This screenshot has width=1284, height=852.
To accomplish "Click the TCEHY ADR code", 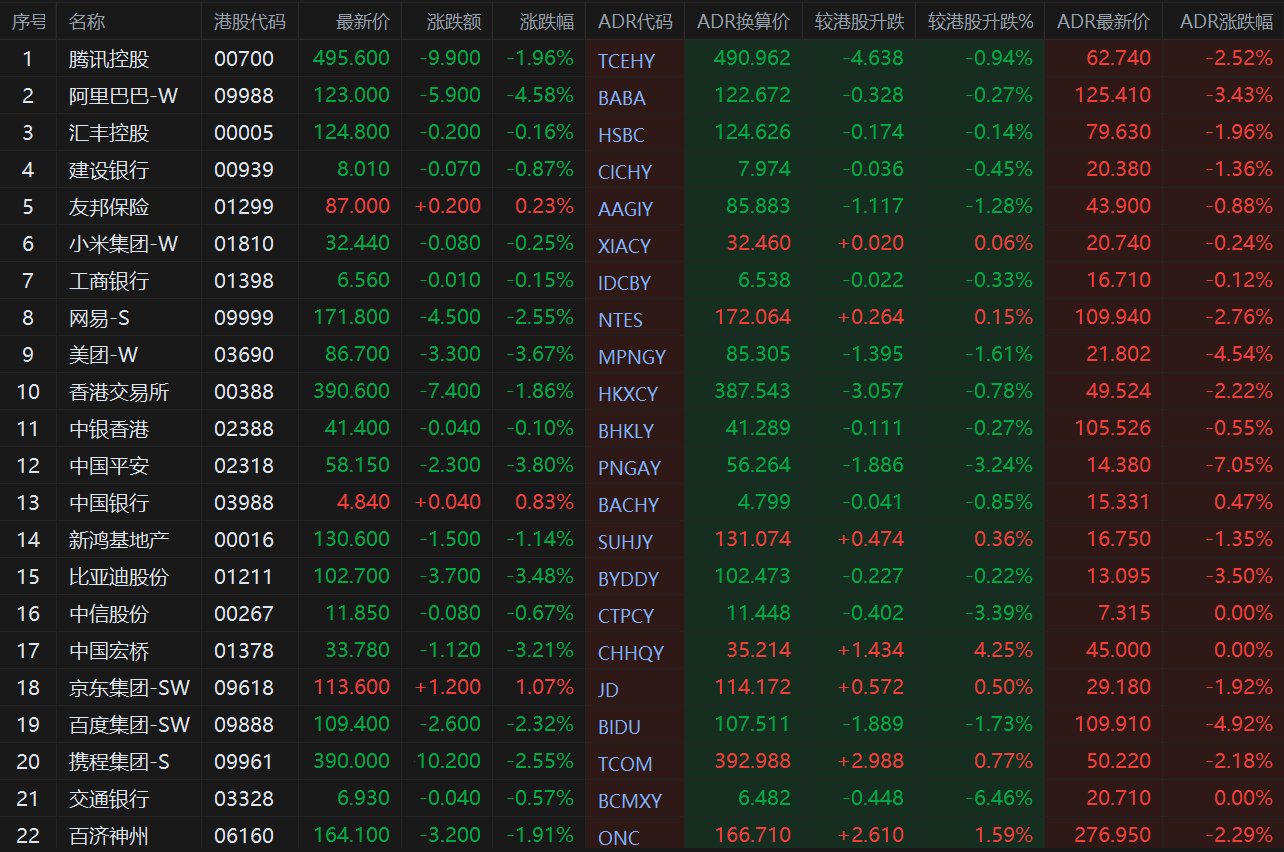I will [x=626, y=61].
